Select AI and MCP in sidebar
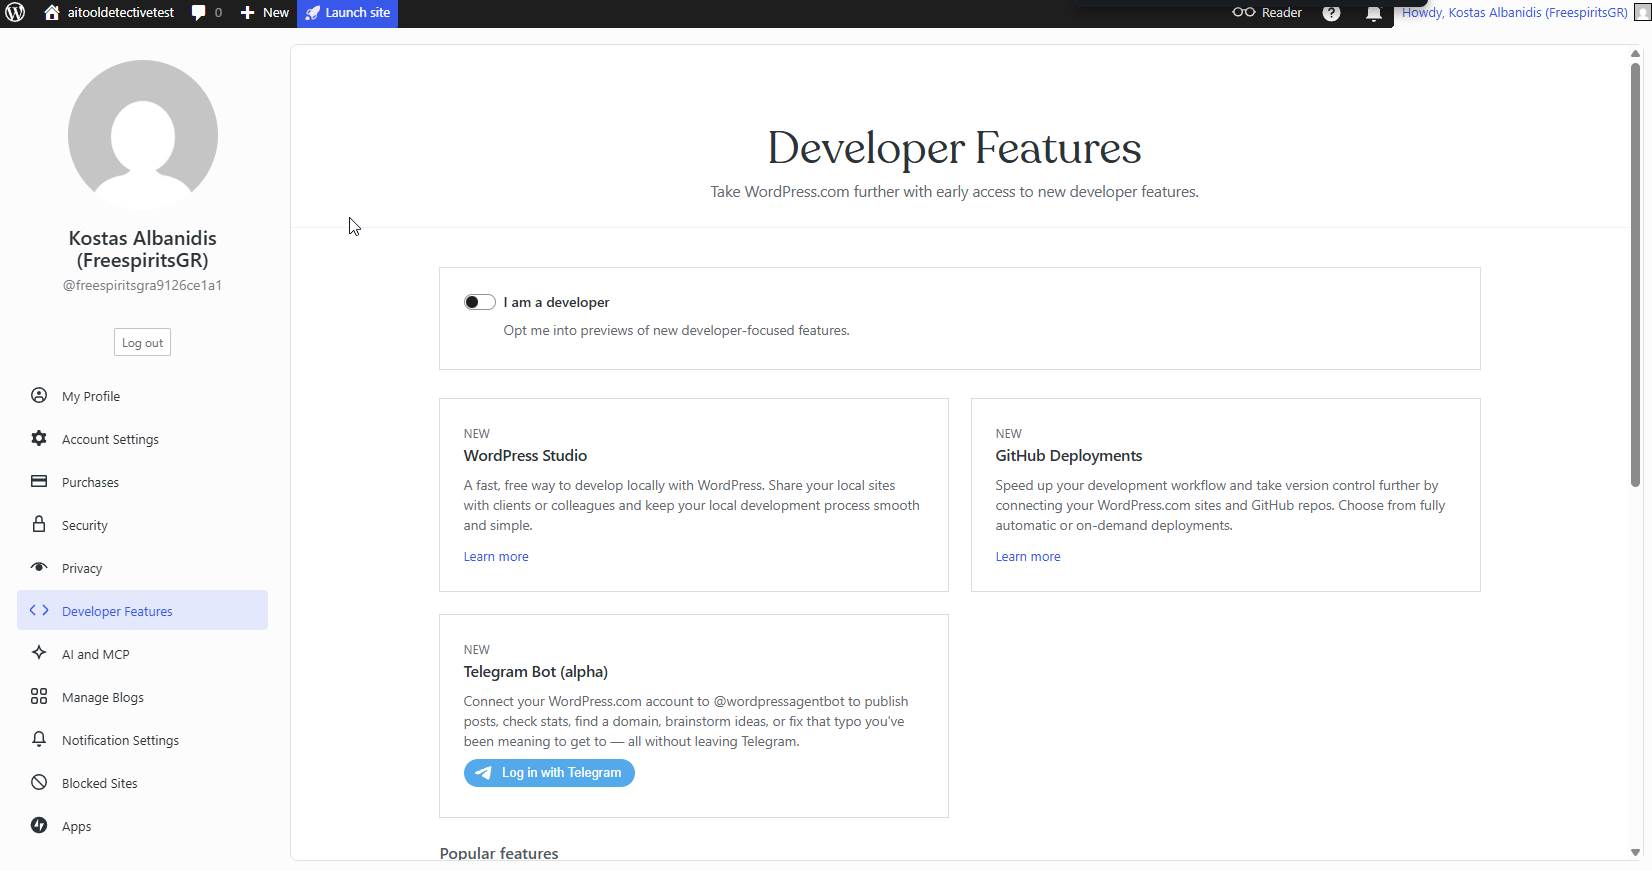The width and height of the screenshot is (1652, 871). click(142, 654)
